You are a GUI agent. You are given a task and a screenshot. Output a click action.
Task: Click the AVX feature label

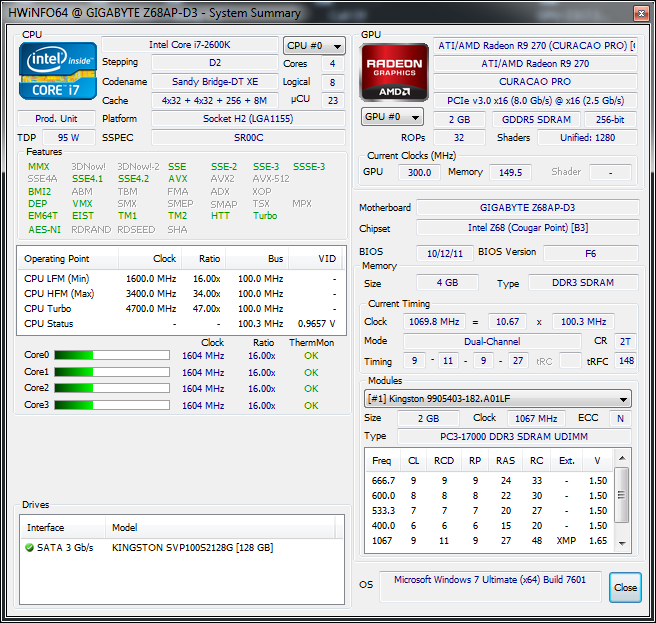click(178, 179)
